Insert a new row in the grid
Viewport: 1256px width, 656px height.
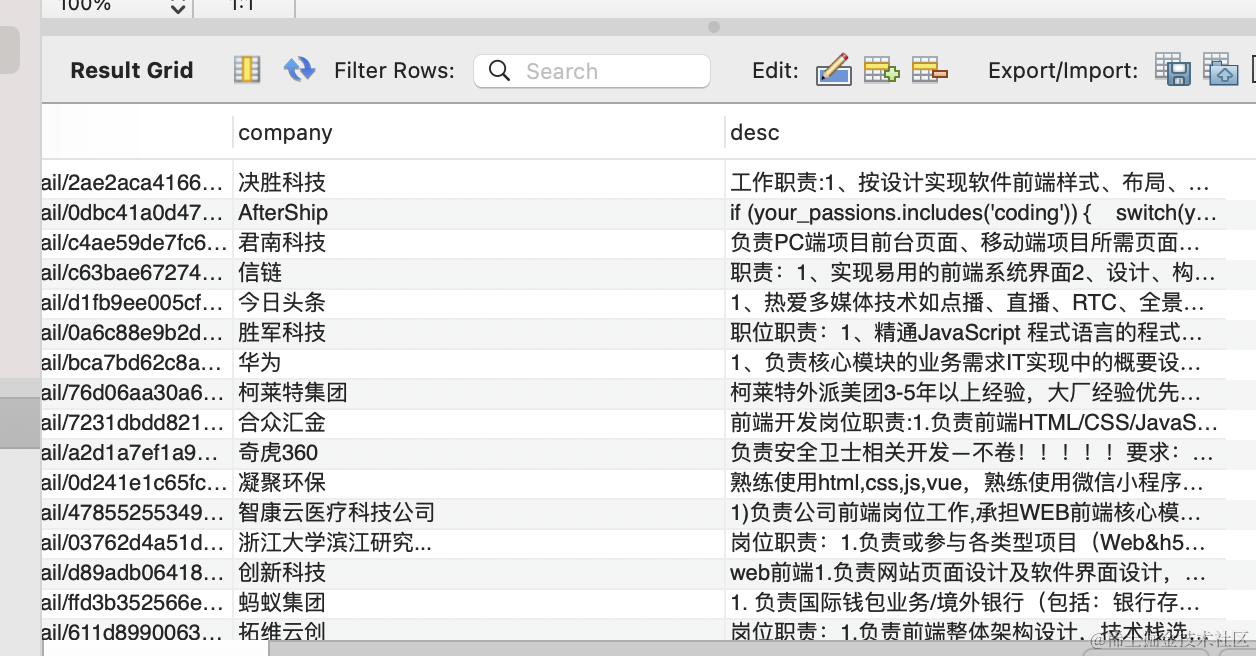coord(881,70)
